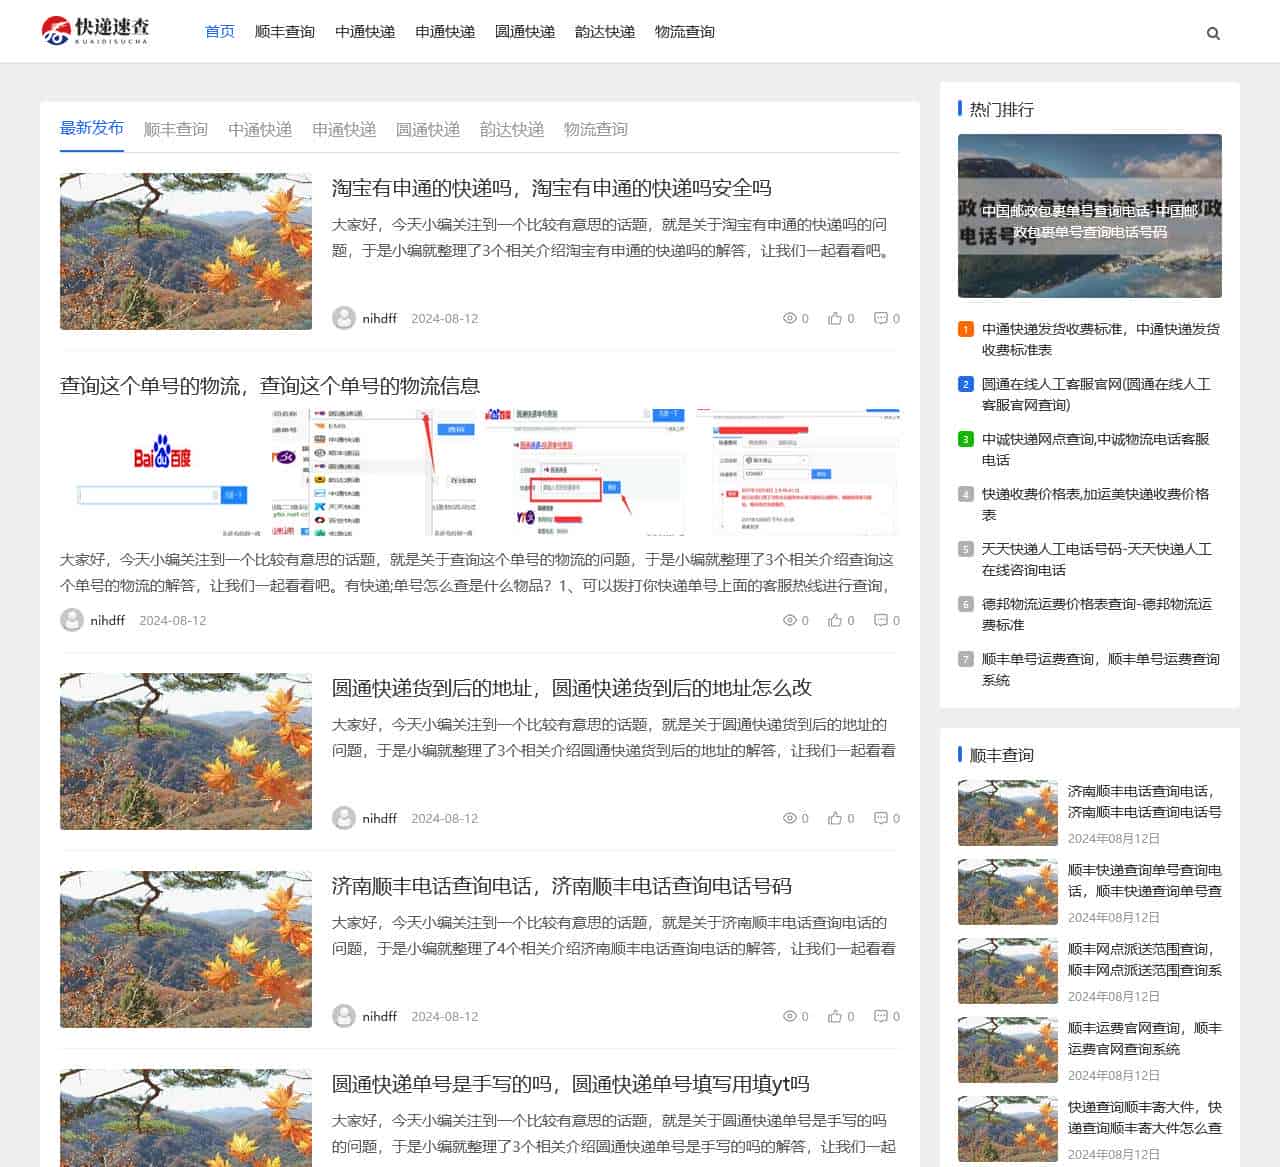The height and width of the screenshot is (1167, 1280).
Task: Open hot link 快递收费价格表,加运美快递收费价格表
Action: [x=1096, y=504]
